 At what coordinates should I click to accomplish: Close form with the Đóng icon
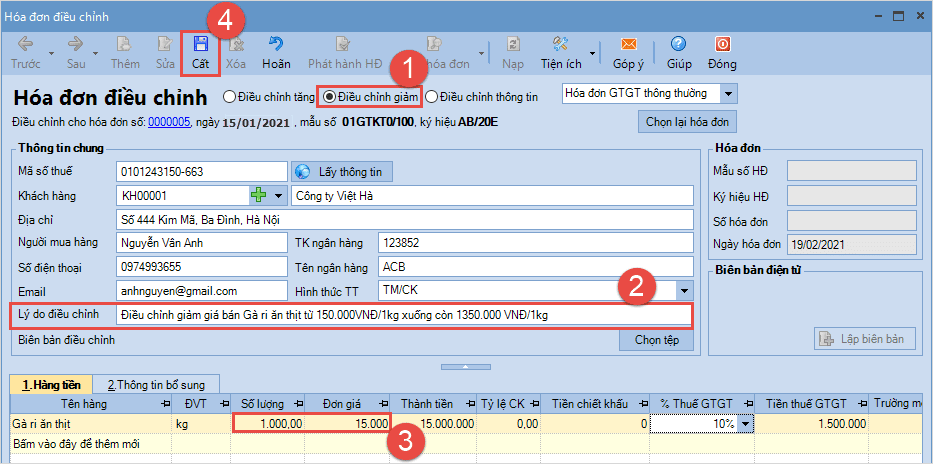tap(722, 45)
